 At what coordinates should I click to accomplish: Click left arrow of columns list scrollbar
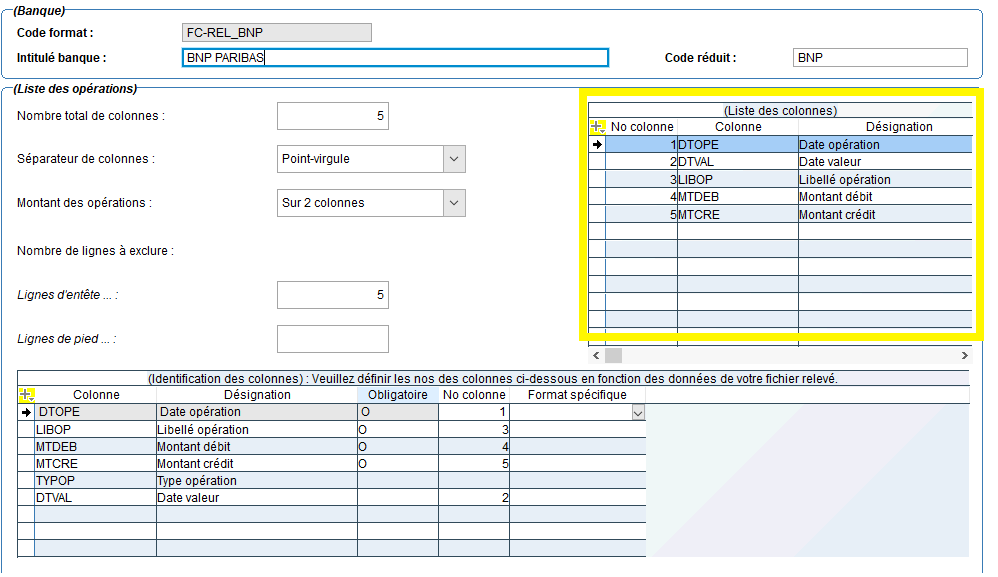coord(596,356)
